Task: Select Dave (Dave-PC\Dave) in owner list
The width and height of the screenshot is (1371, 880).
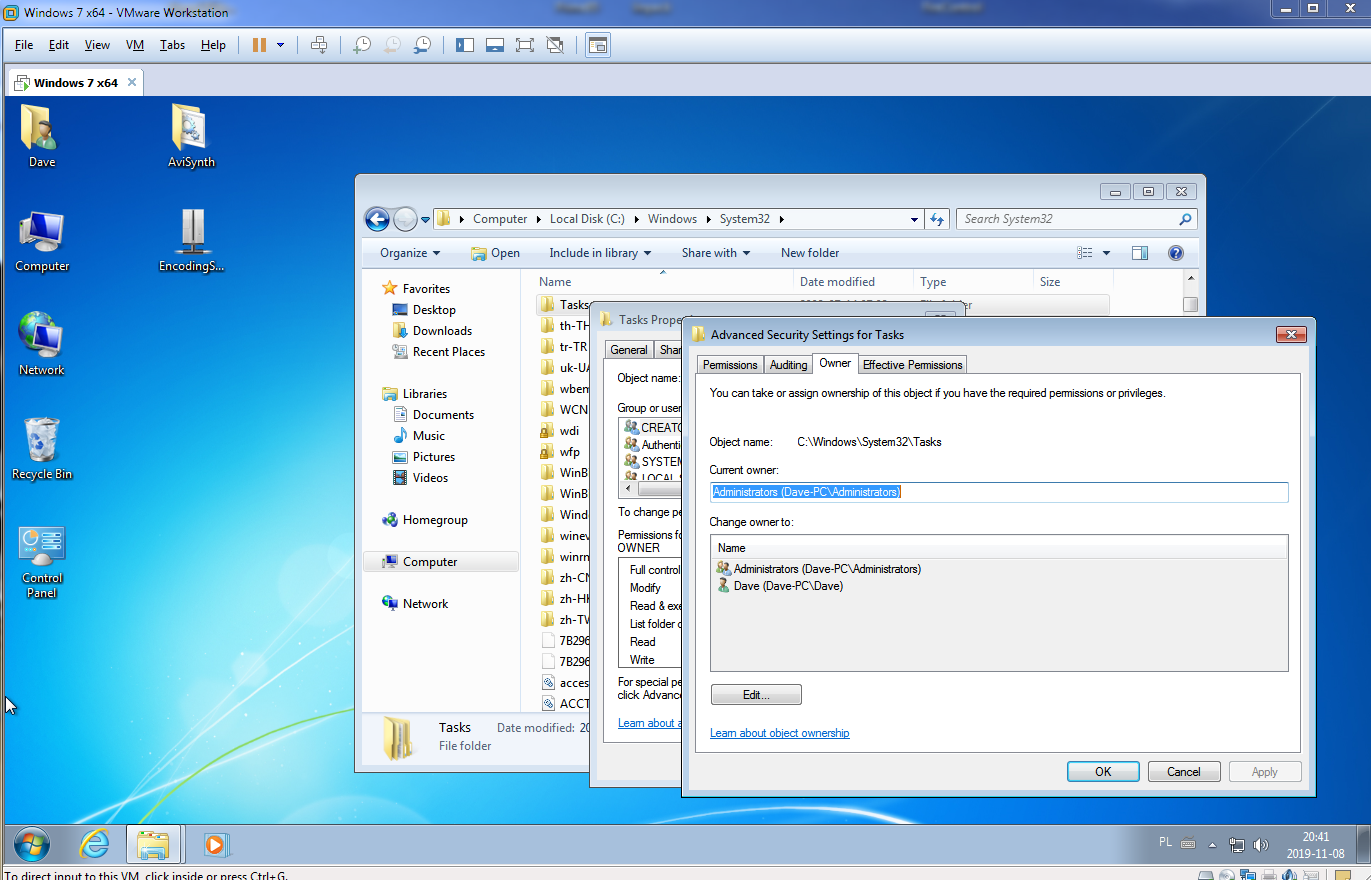Action: pos(788,586)
